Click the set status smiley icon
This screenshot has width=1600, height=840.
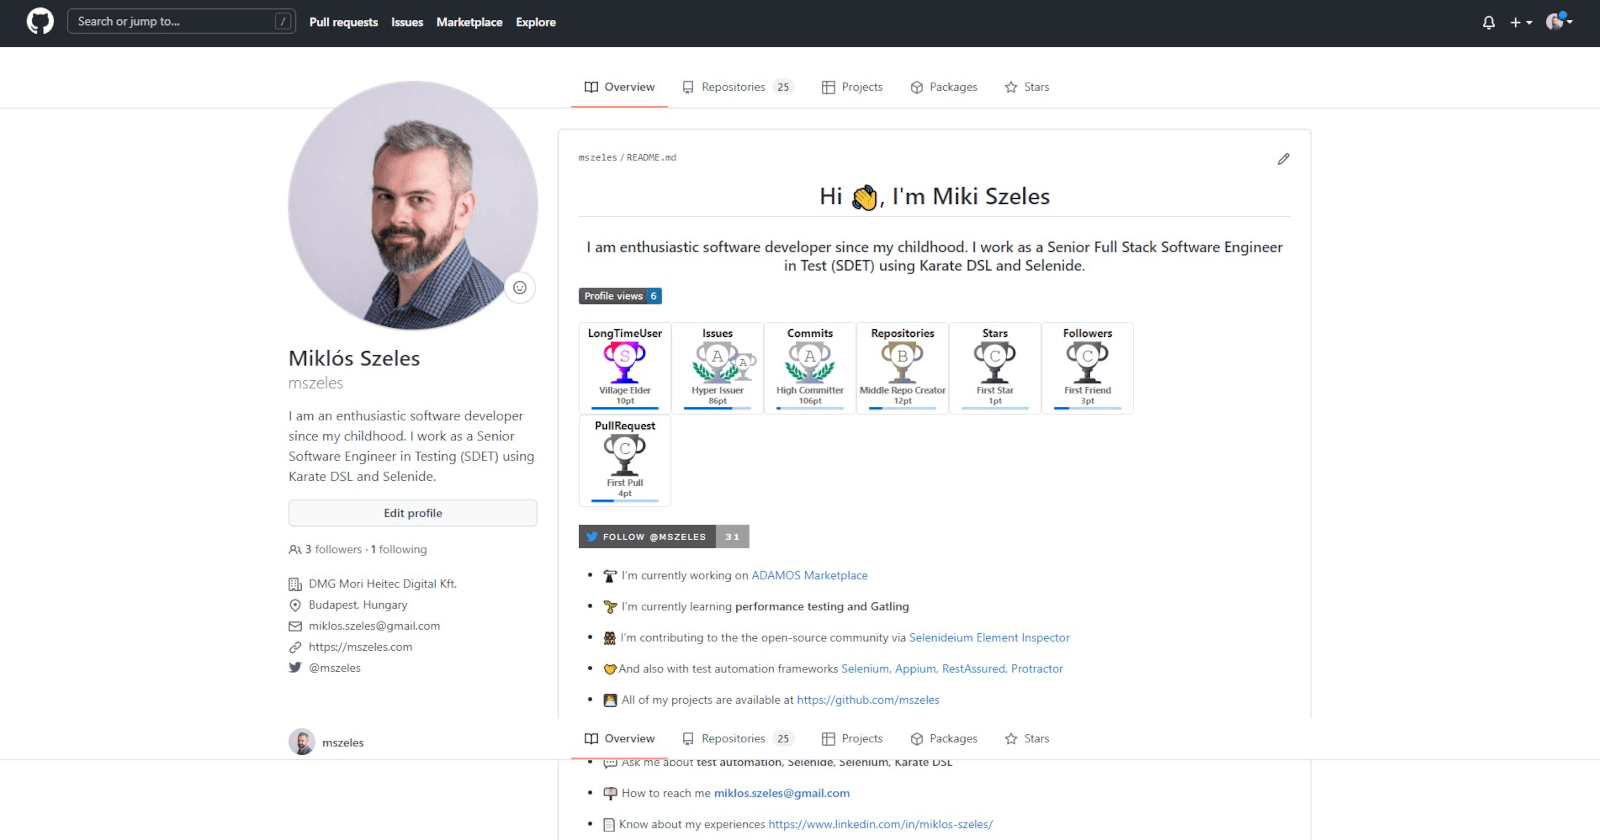519,288
